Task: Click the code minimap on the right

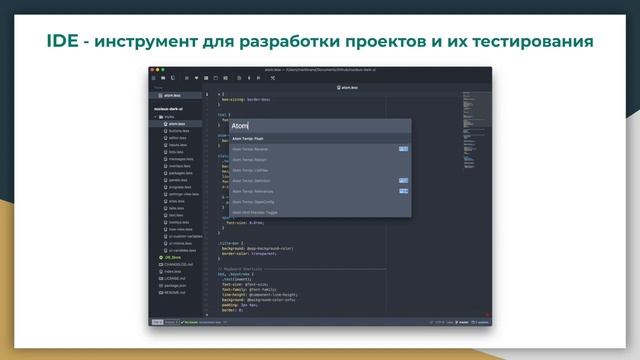Action: tap(476, 130)
